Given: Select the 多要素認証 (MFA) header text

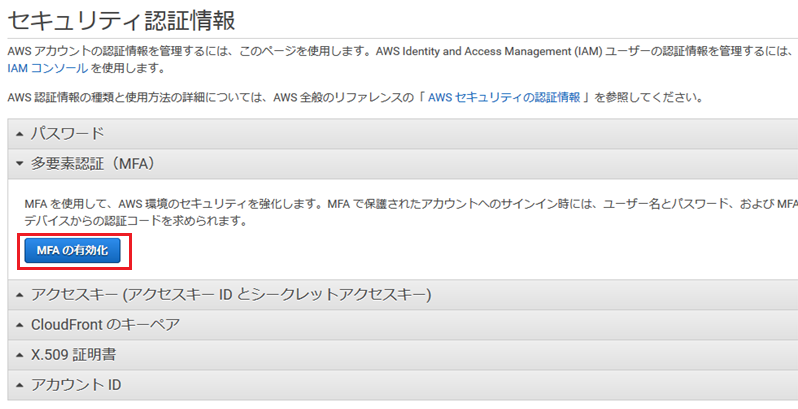Looking at the screenshot, I should (93, 163).
